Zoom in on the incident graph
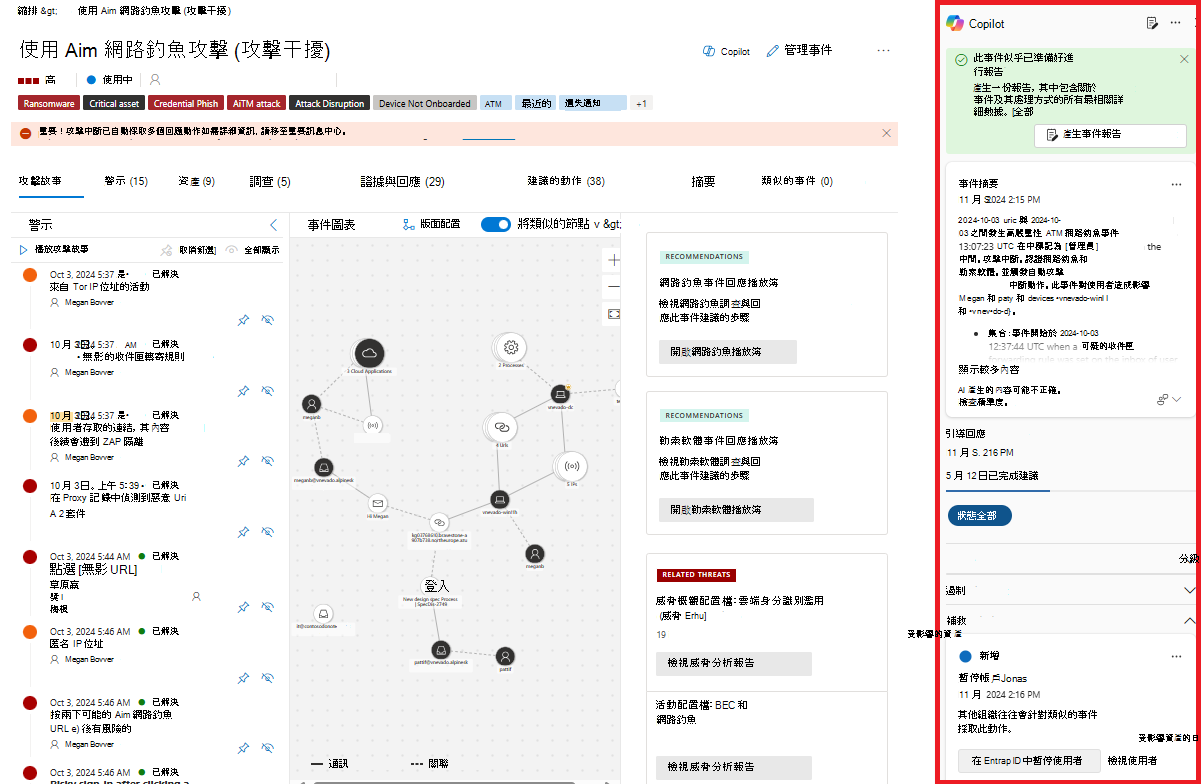 pyautogui.click(x=612, y=260)
